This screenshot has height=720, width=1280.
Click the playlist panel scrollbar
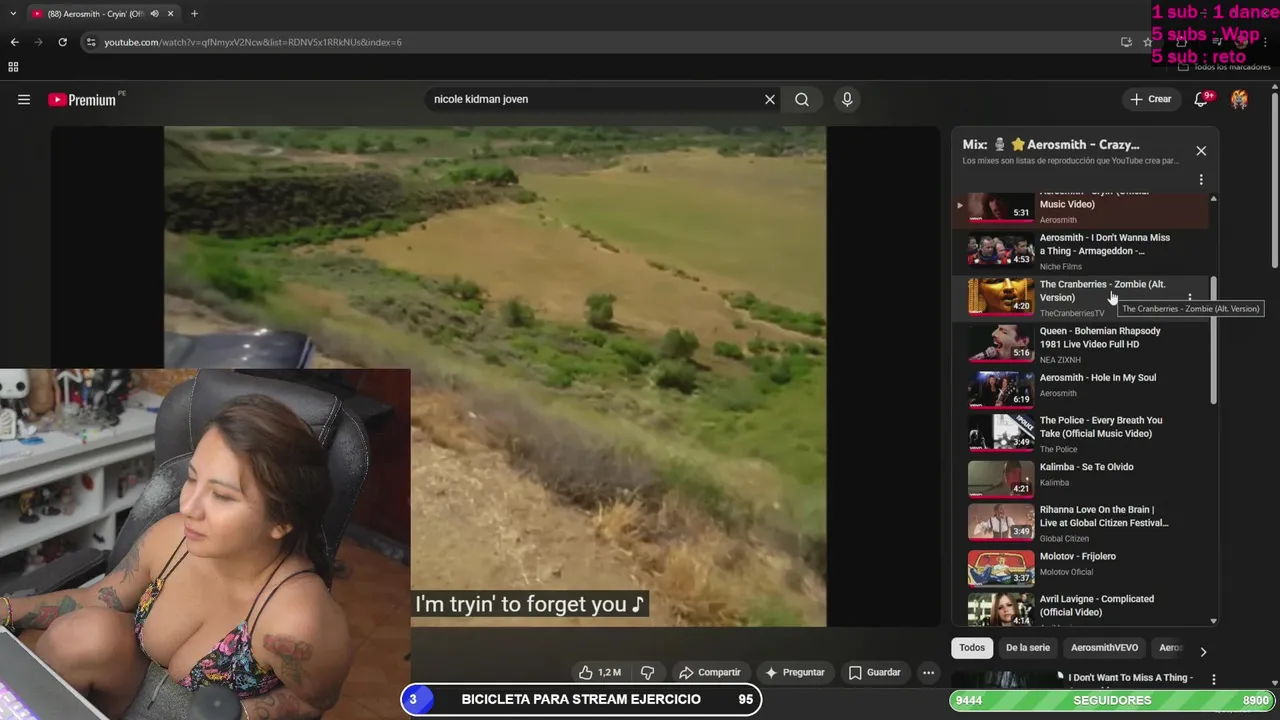click(1214, 340)
